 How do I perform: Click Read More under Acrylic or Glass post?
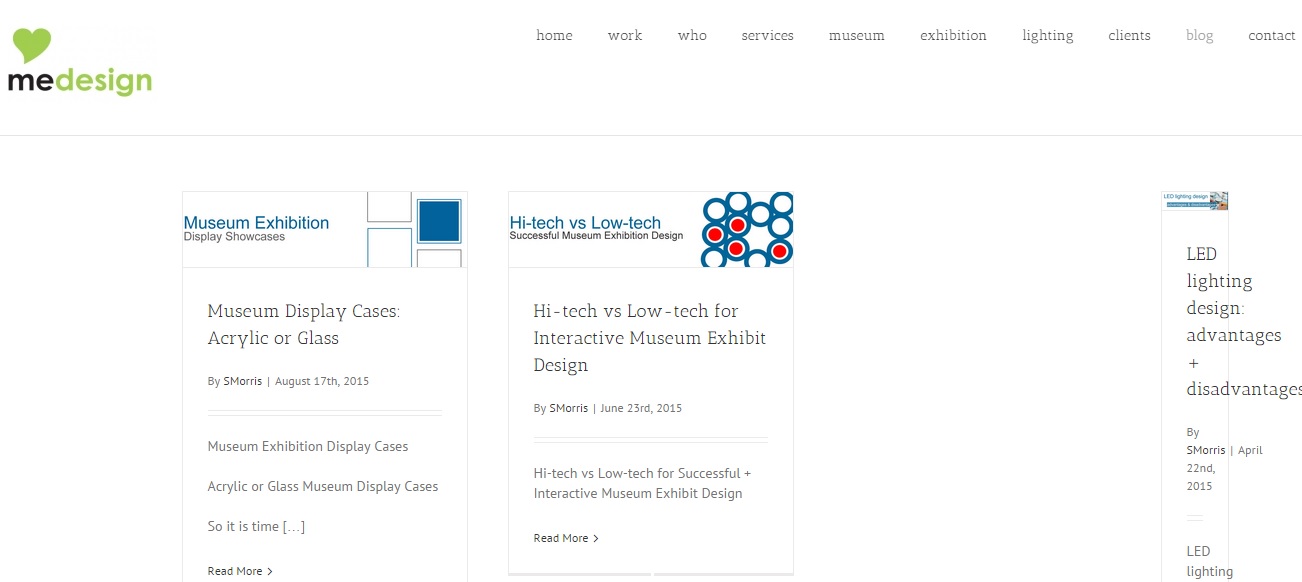(x=240, y=571)
